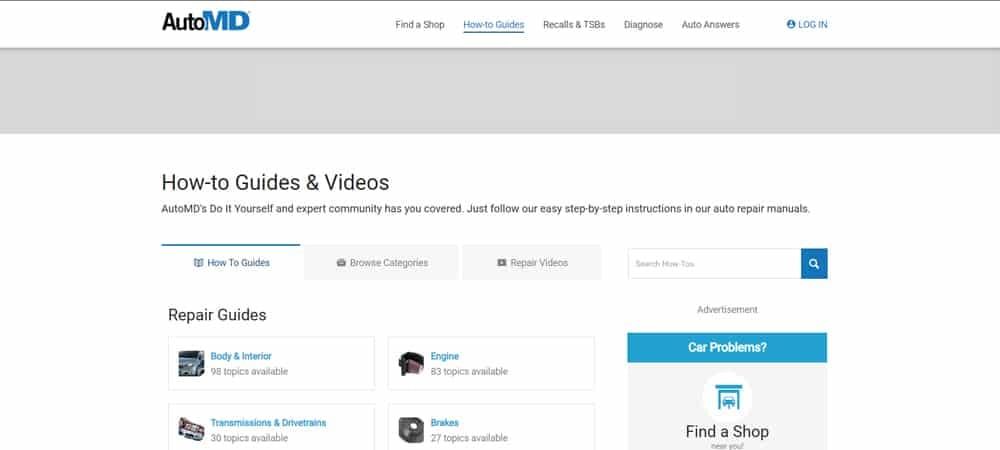The height and width of the screenshot is (450, 1000).
Task: Open Diagnose in the navigation
Action: tap(643, 25)
